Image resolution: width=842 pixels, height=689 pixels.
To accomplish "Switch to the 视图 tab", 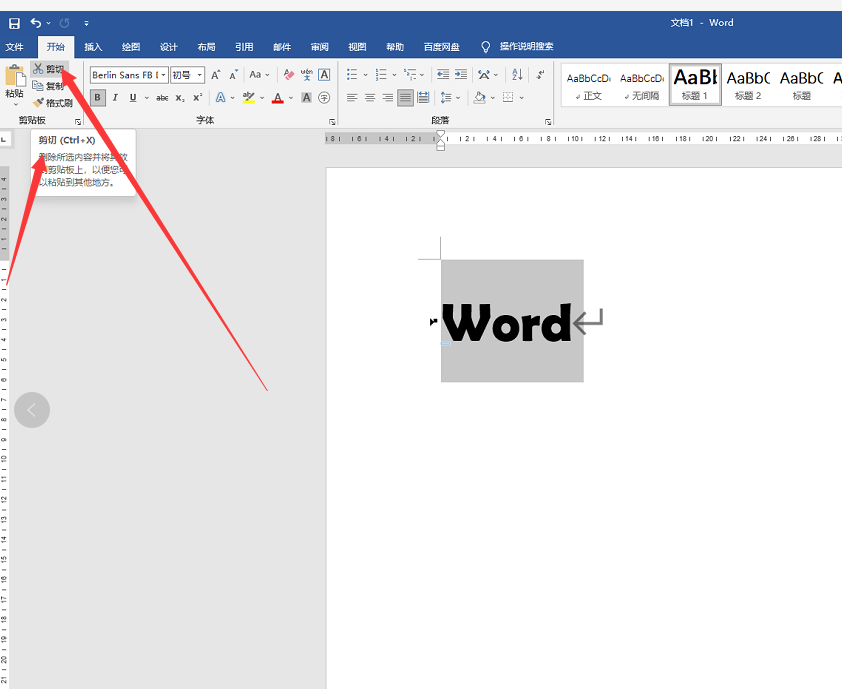I will [357, 47].
